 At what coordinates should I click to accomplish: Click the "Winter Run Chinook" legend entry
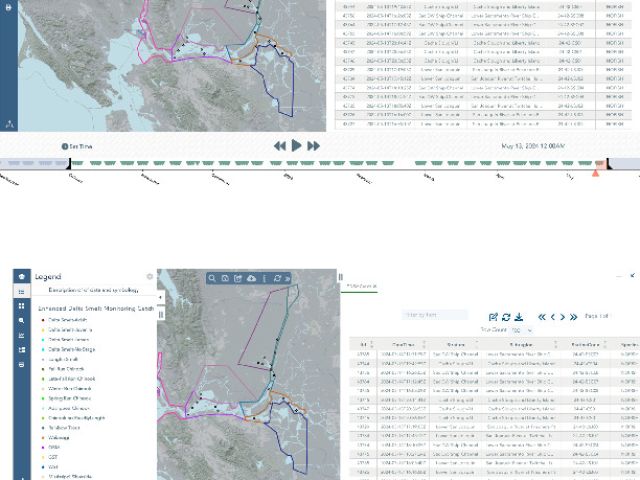click(69, 389)
